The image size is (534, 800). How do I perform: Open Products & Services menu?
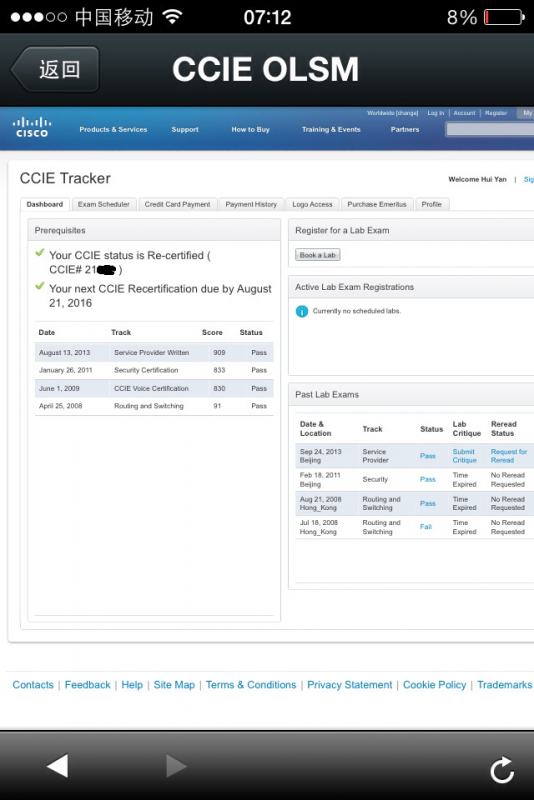(113, 130)
